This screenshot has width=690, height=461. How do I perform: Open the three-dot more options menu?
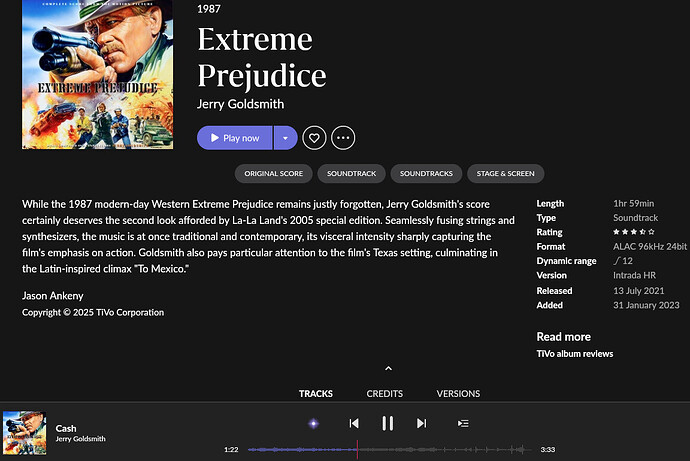click(343, 138)
